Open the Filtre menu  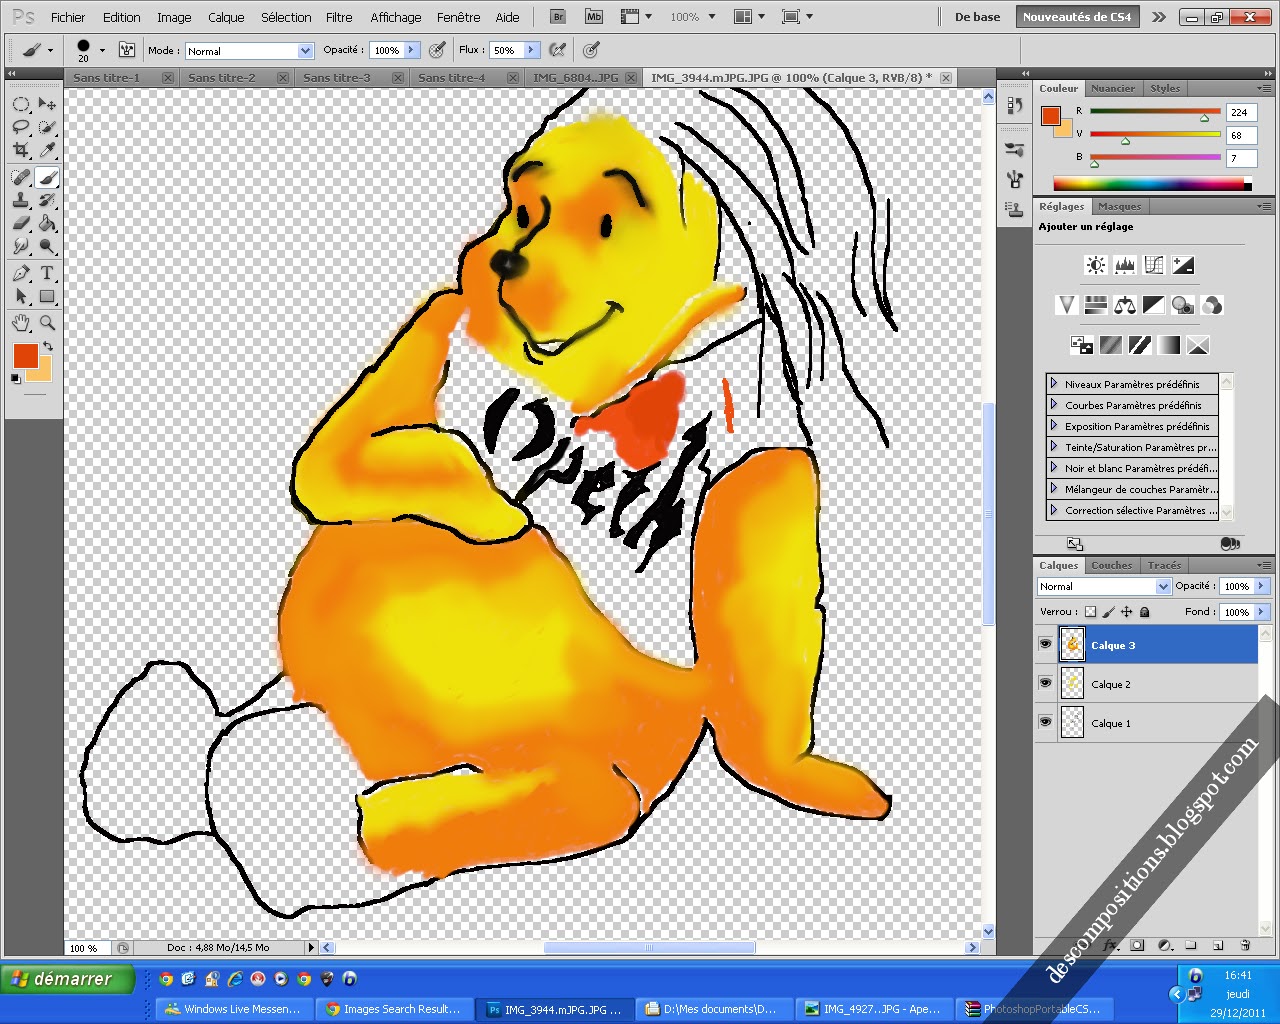click(x=339, y=17)
